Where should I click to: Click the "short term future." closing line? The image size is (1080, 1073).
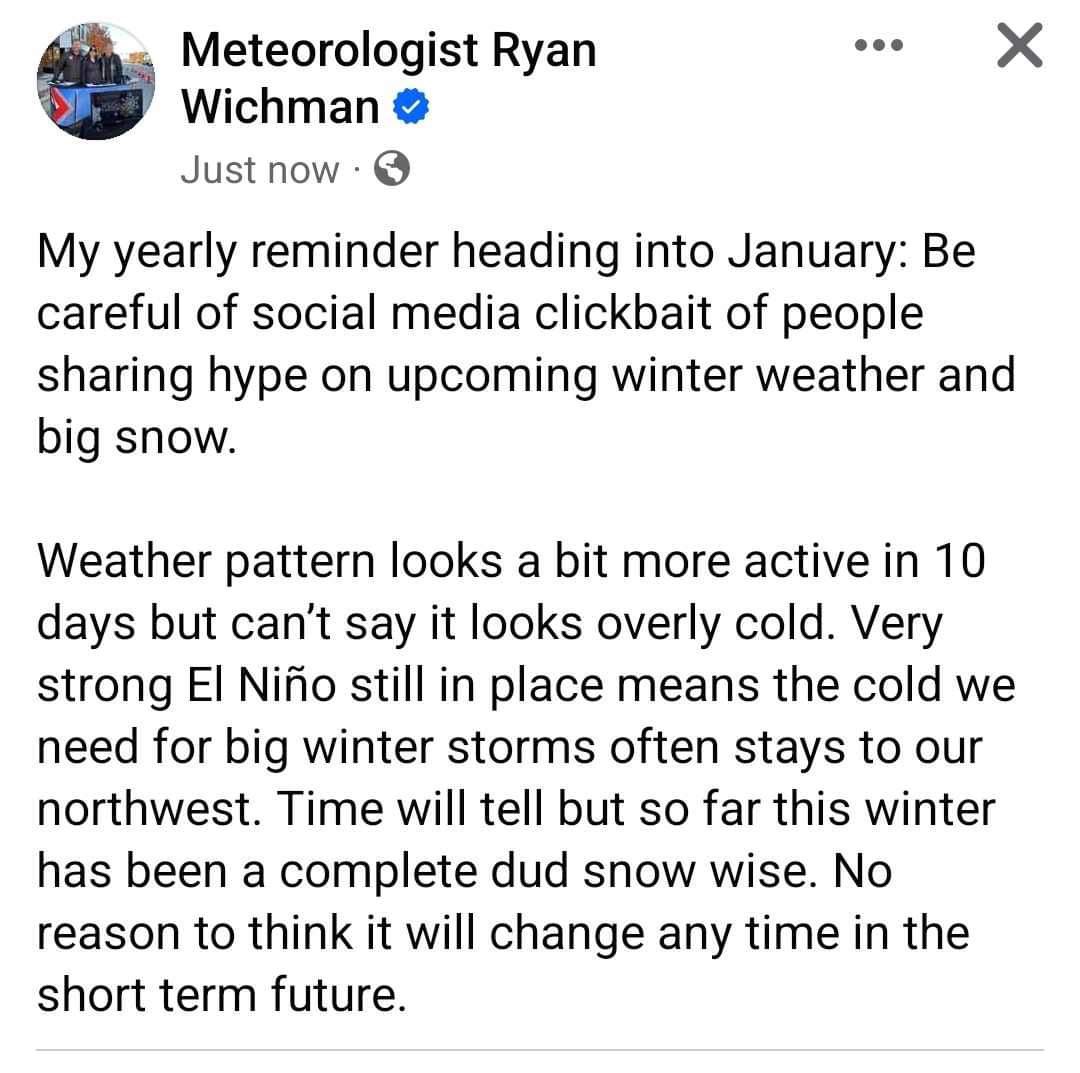click(x=222, y=995)
